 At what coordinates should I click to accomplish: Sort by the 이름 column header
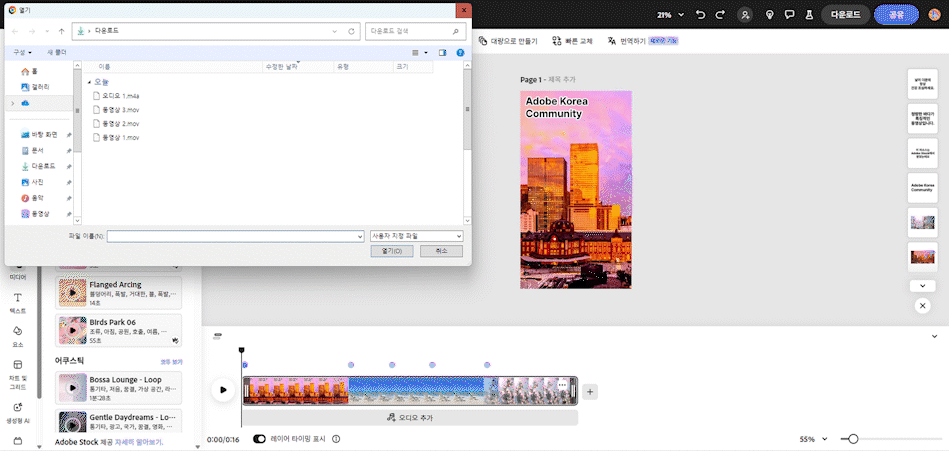(x=173, y=67)
